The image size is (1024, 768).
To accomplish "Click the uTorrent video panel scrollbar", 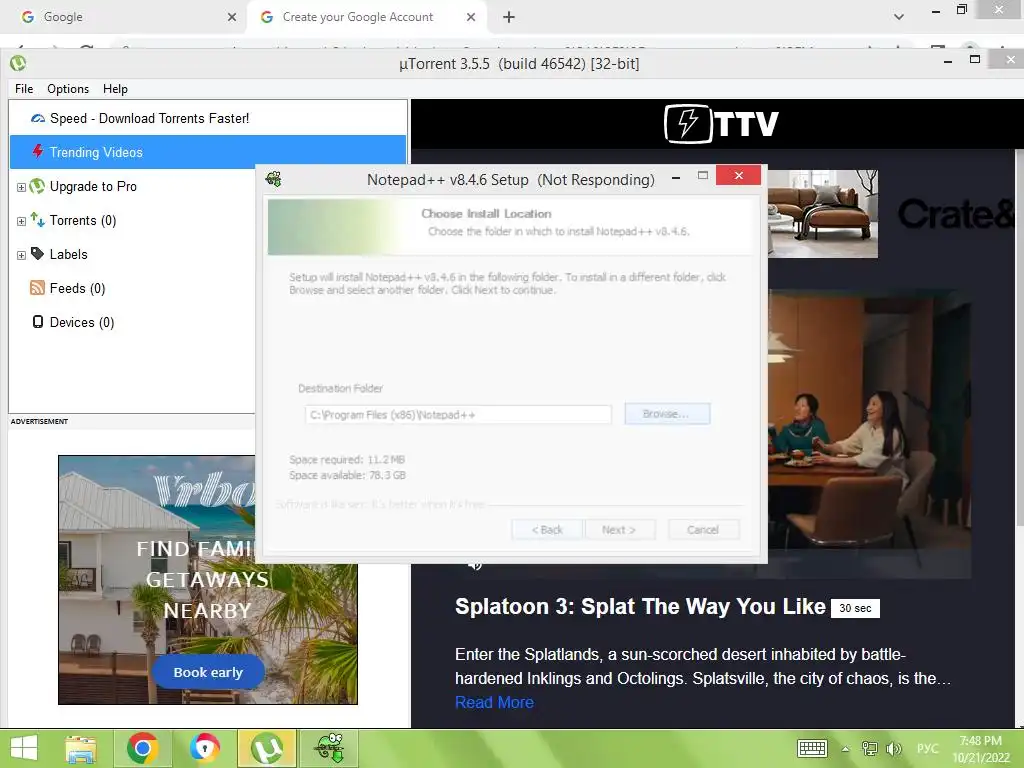I will coord(1019,336).
